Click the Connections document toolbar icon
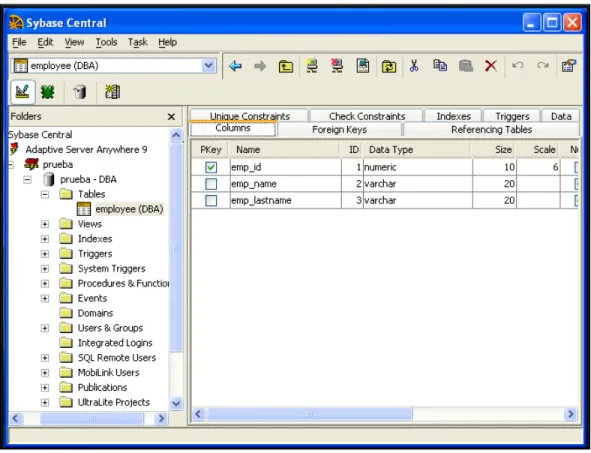This screenshot has width=591, height=453. point(363,66)
